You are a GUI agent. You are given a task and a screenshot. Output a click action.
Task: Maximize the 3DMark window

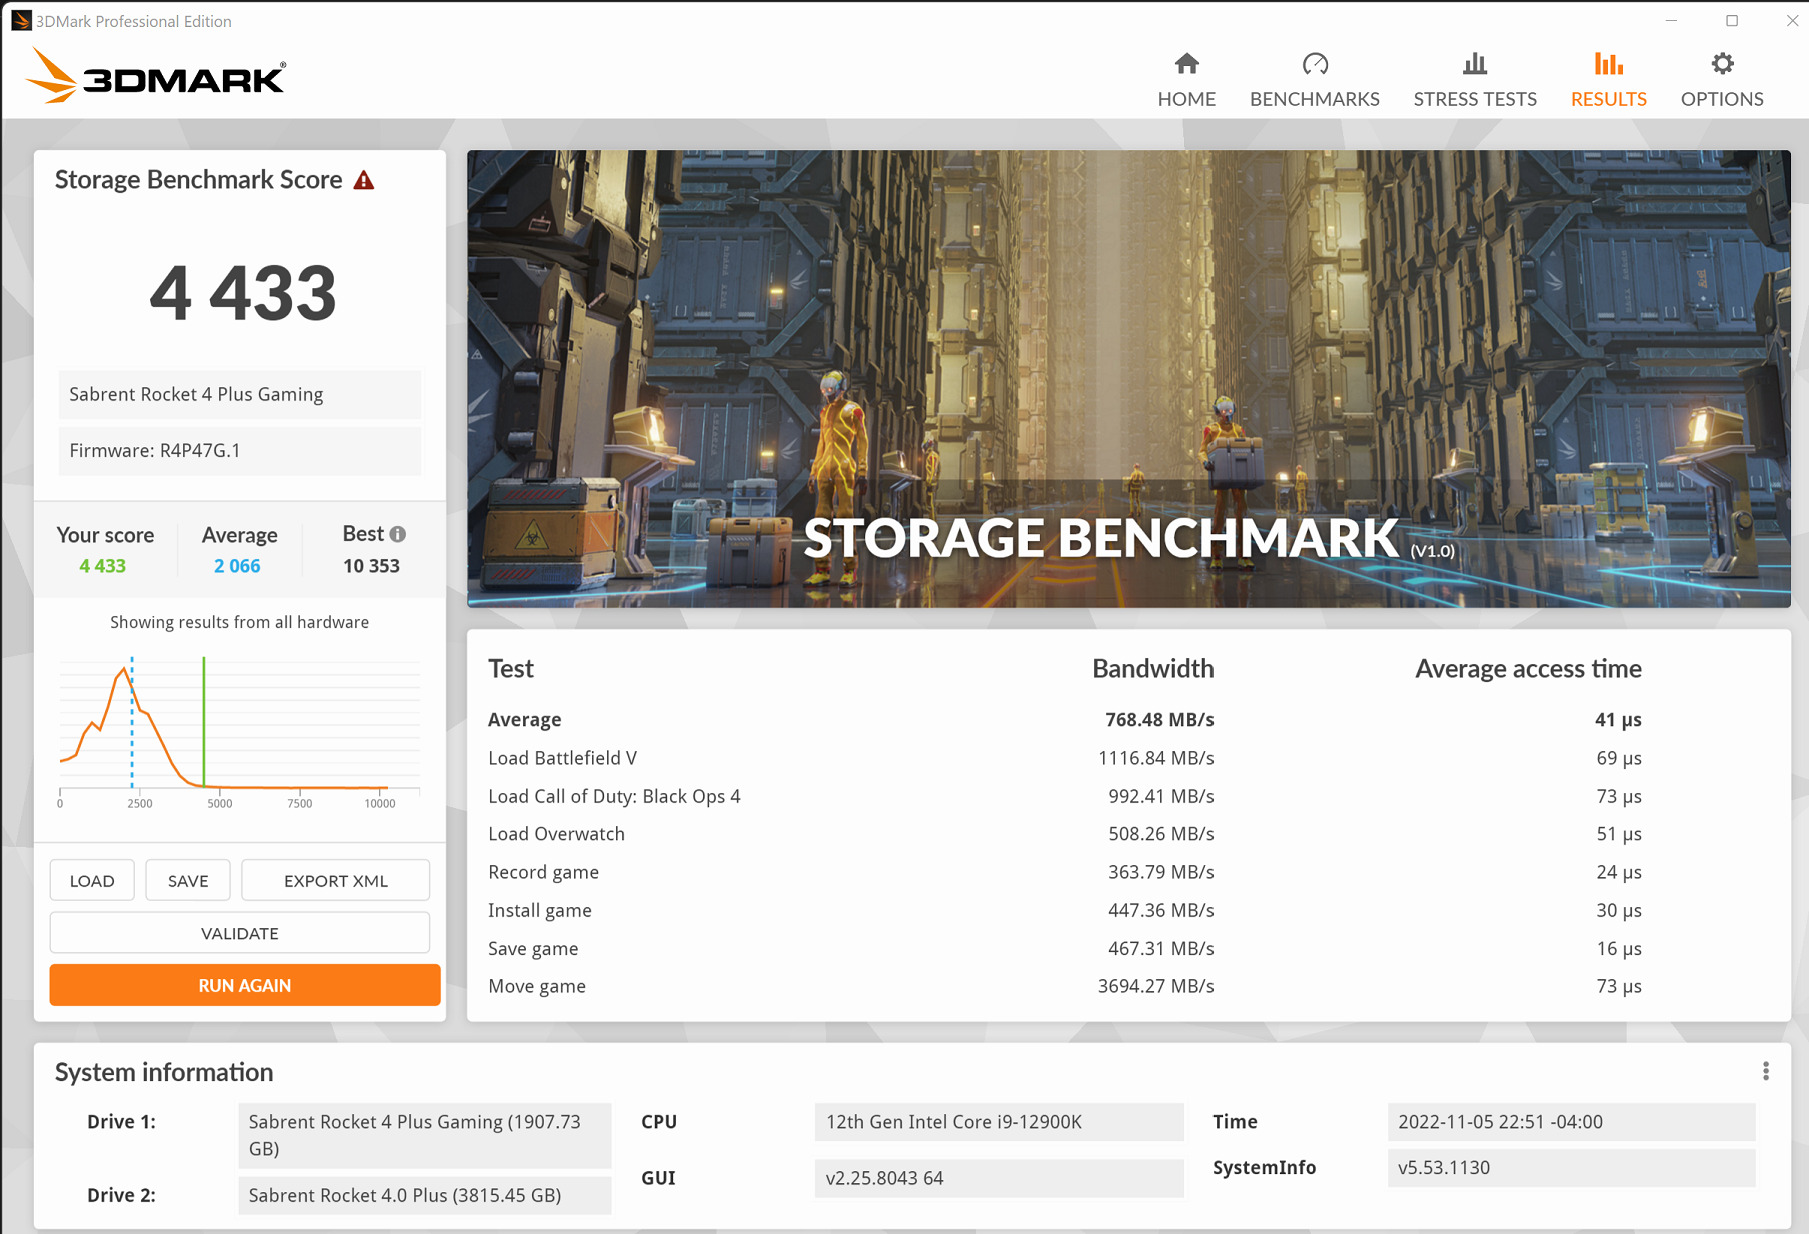[x=1732, y=21]
